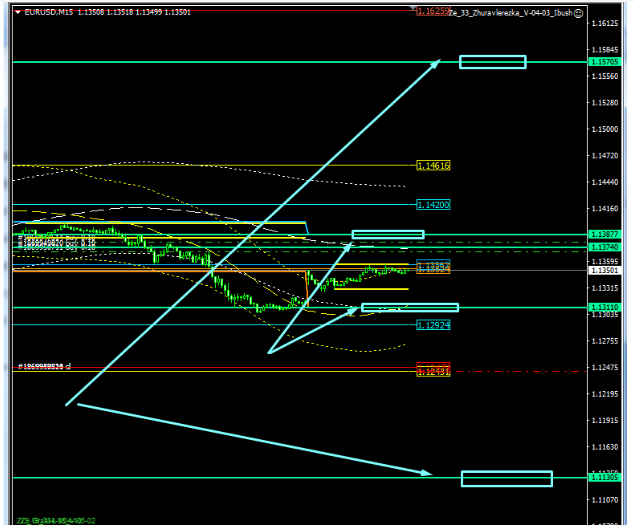Select the yellow 1.14616 level label
Viewport: 634px width, 528px height.
click(433, 166)
